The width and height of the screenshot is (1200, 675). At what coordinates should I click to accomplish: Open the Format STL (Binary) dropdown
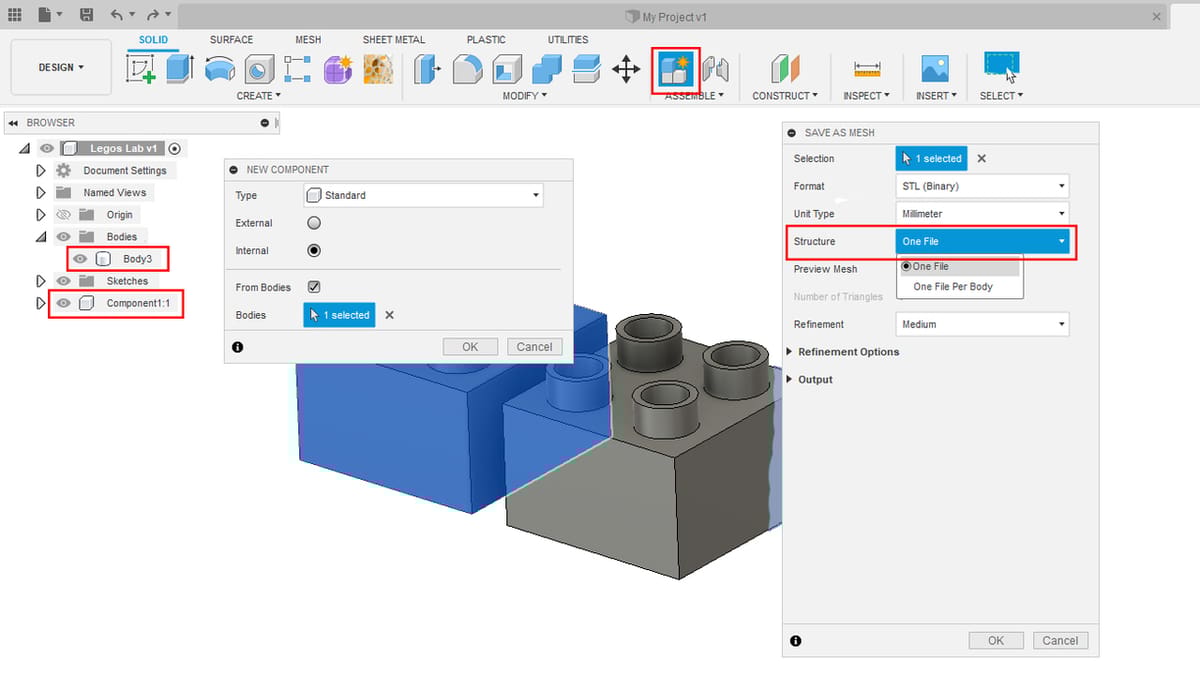982,186
